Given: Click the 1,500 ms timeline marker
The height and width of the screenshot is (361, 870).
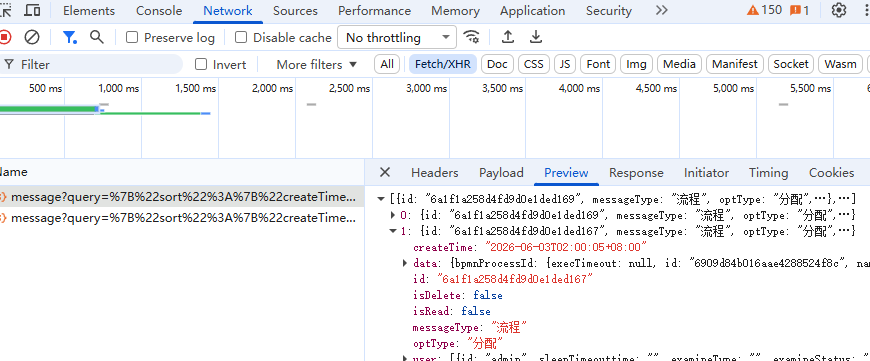Looking at the screenshot, I should click(196, 88).
